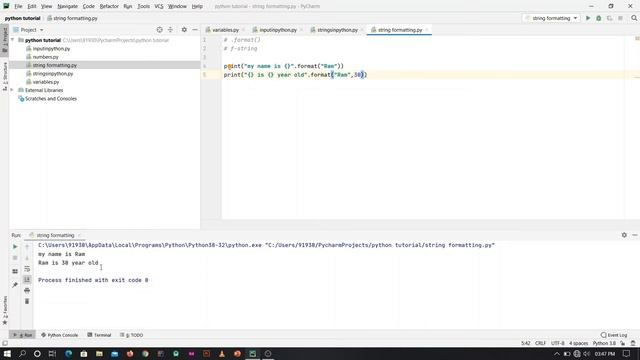Open notification center in taskbar
The width and height of the screenshot is (640, 360).
click(x=626, y=353)
